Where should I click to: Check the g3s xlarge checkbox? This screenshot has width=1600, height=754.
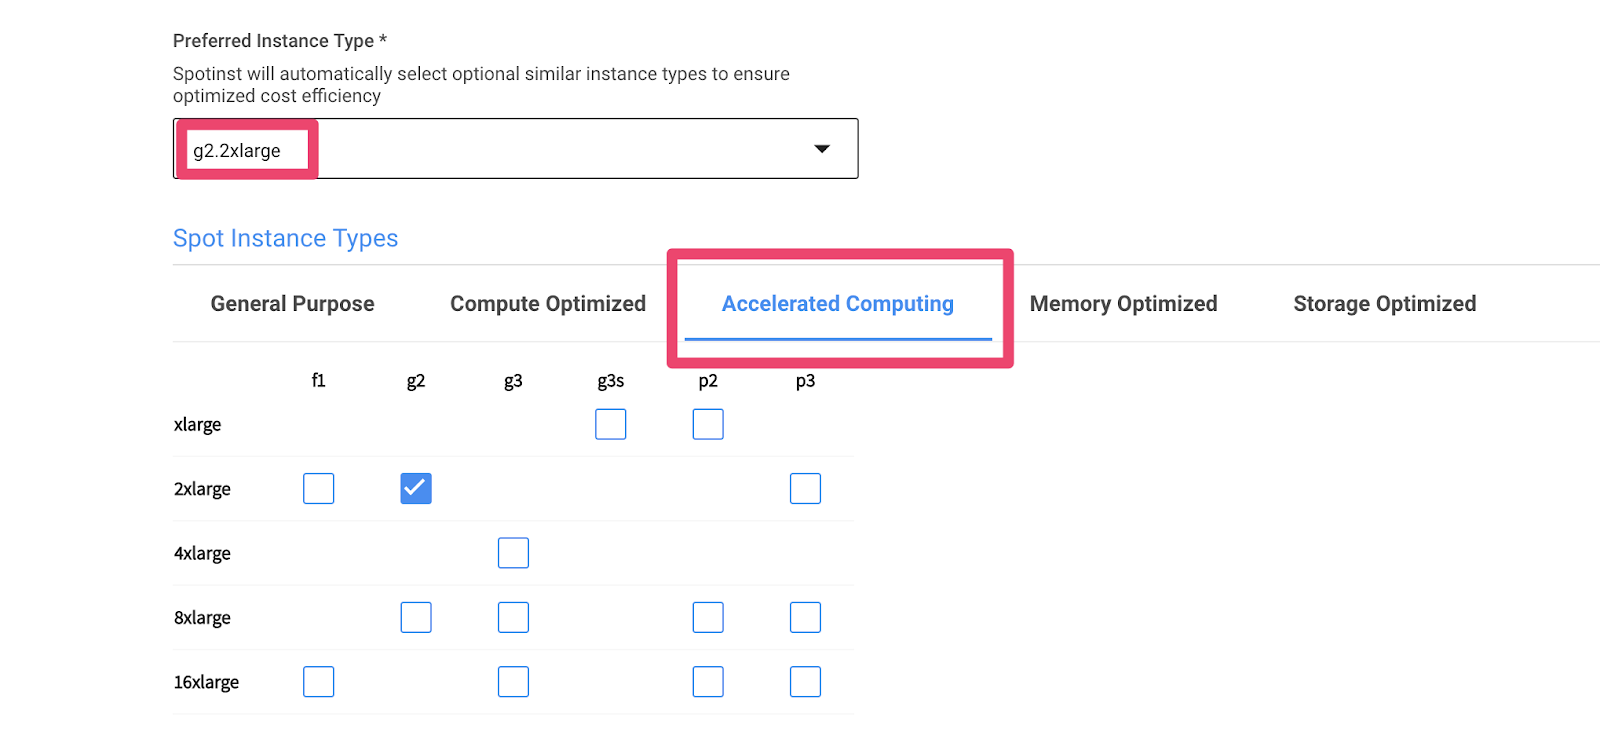(x=611, y=424)
